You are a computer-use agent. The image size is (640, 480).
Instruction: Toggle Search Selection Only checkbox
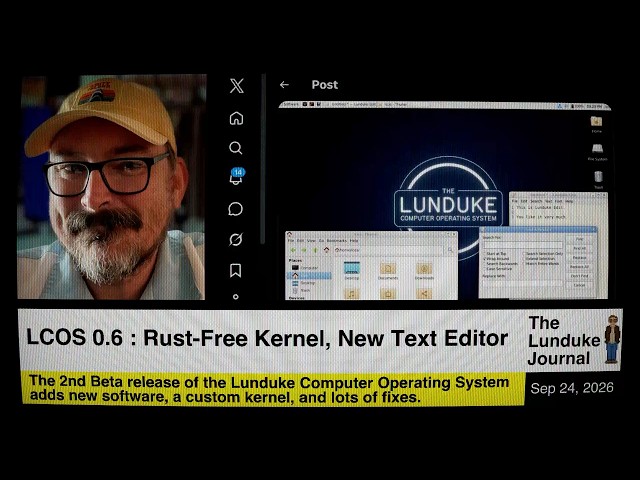click(543, 253)
